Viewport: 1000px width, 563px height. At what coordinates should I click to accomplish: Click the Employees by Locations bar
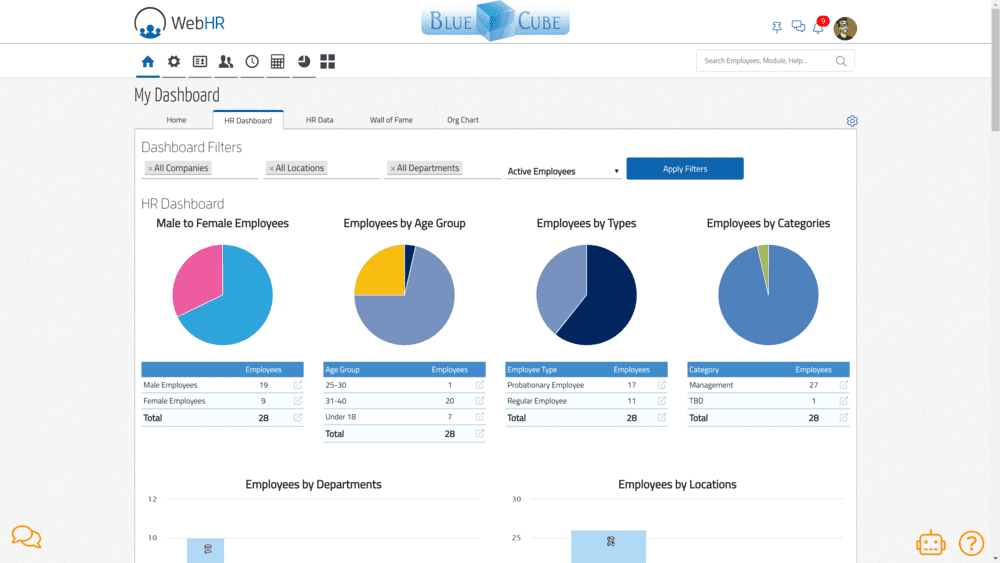coord(608,546)
